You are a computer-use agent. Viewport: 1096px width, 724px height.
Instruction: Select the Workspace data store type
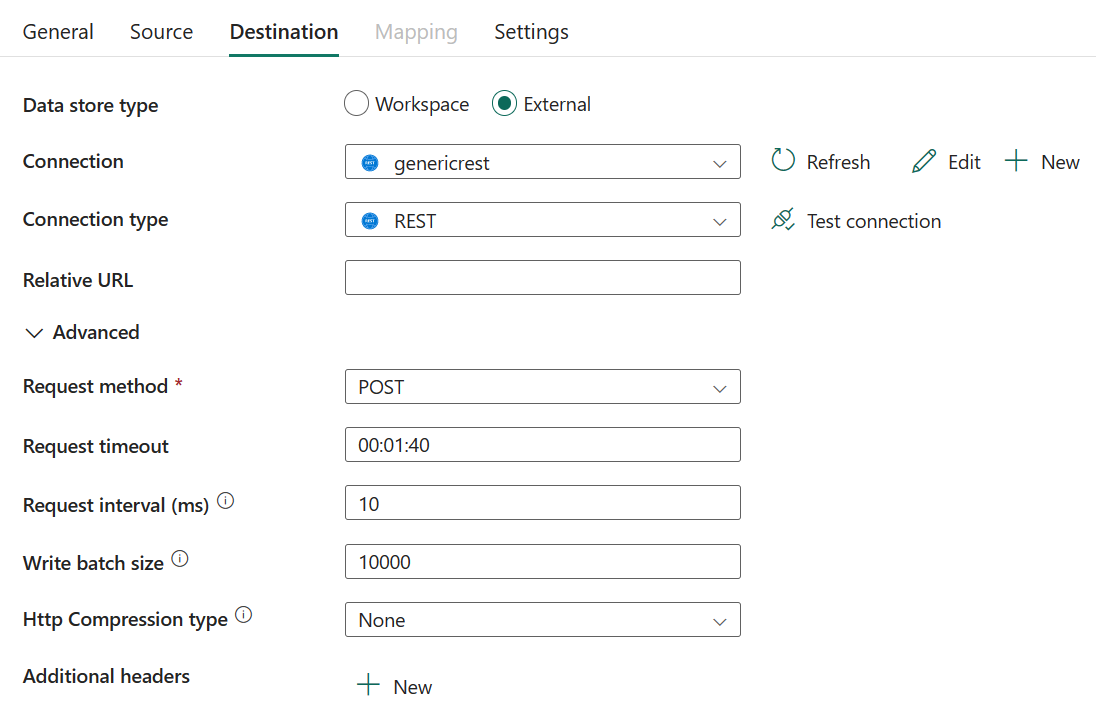tap(356, 104)
